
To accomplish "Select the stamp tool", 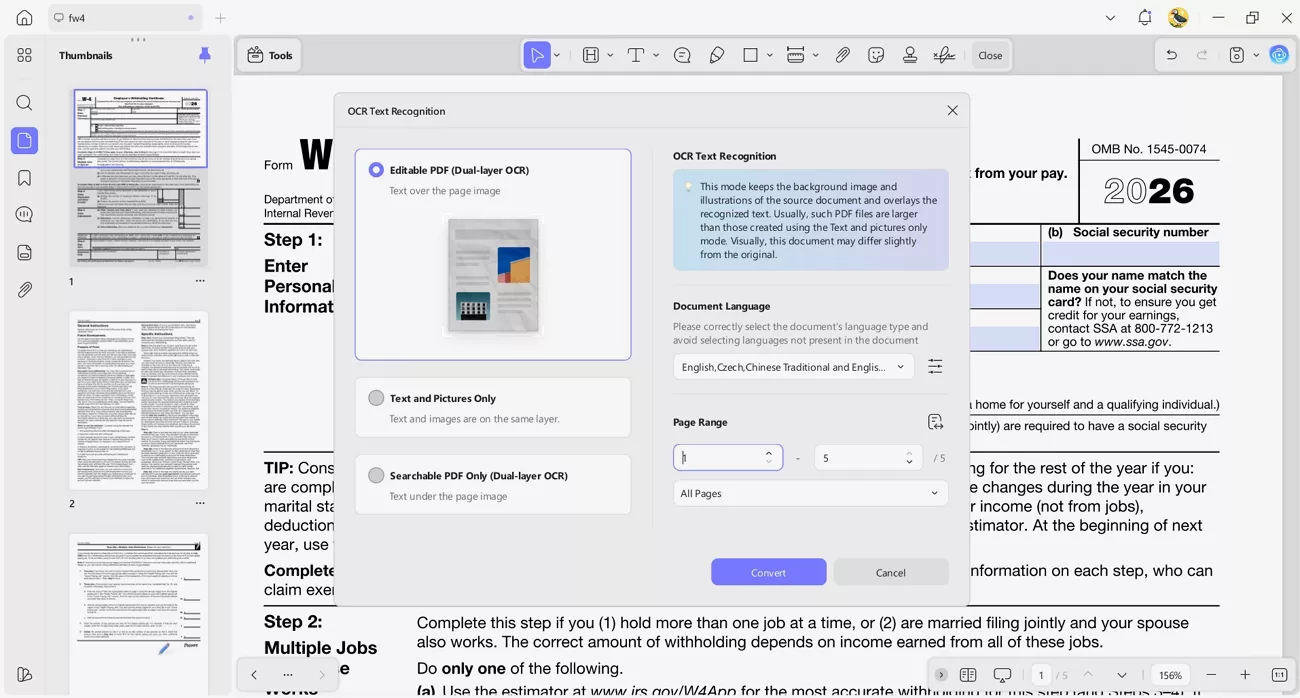I will coord(910,55).
